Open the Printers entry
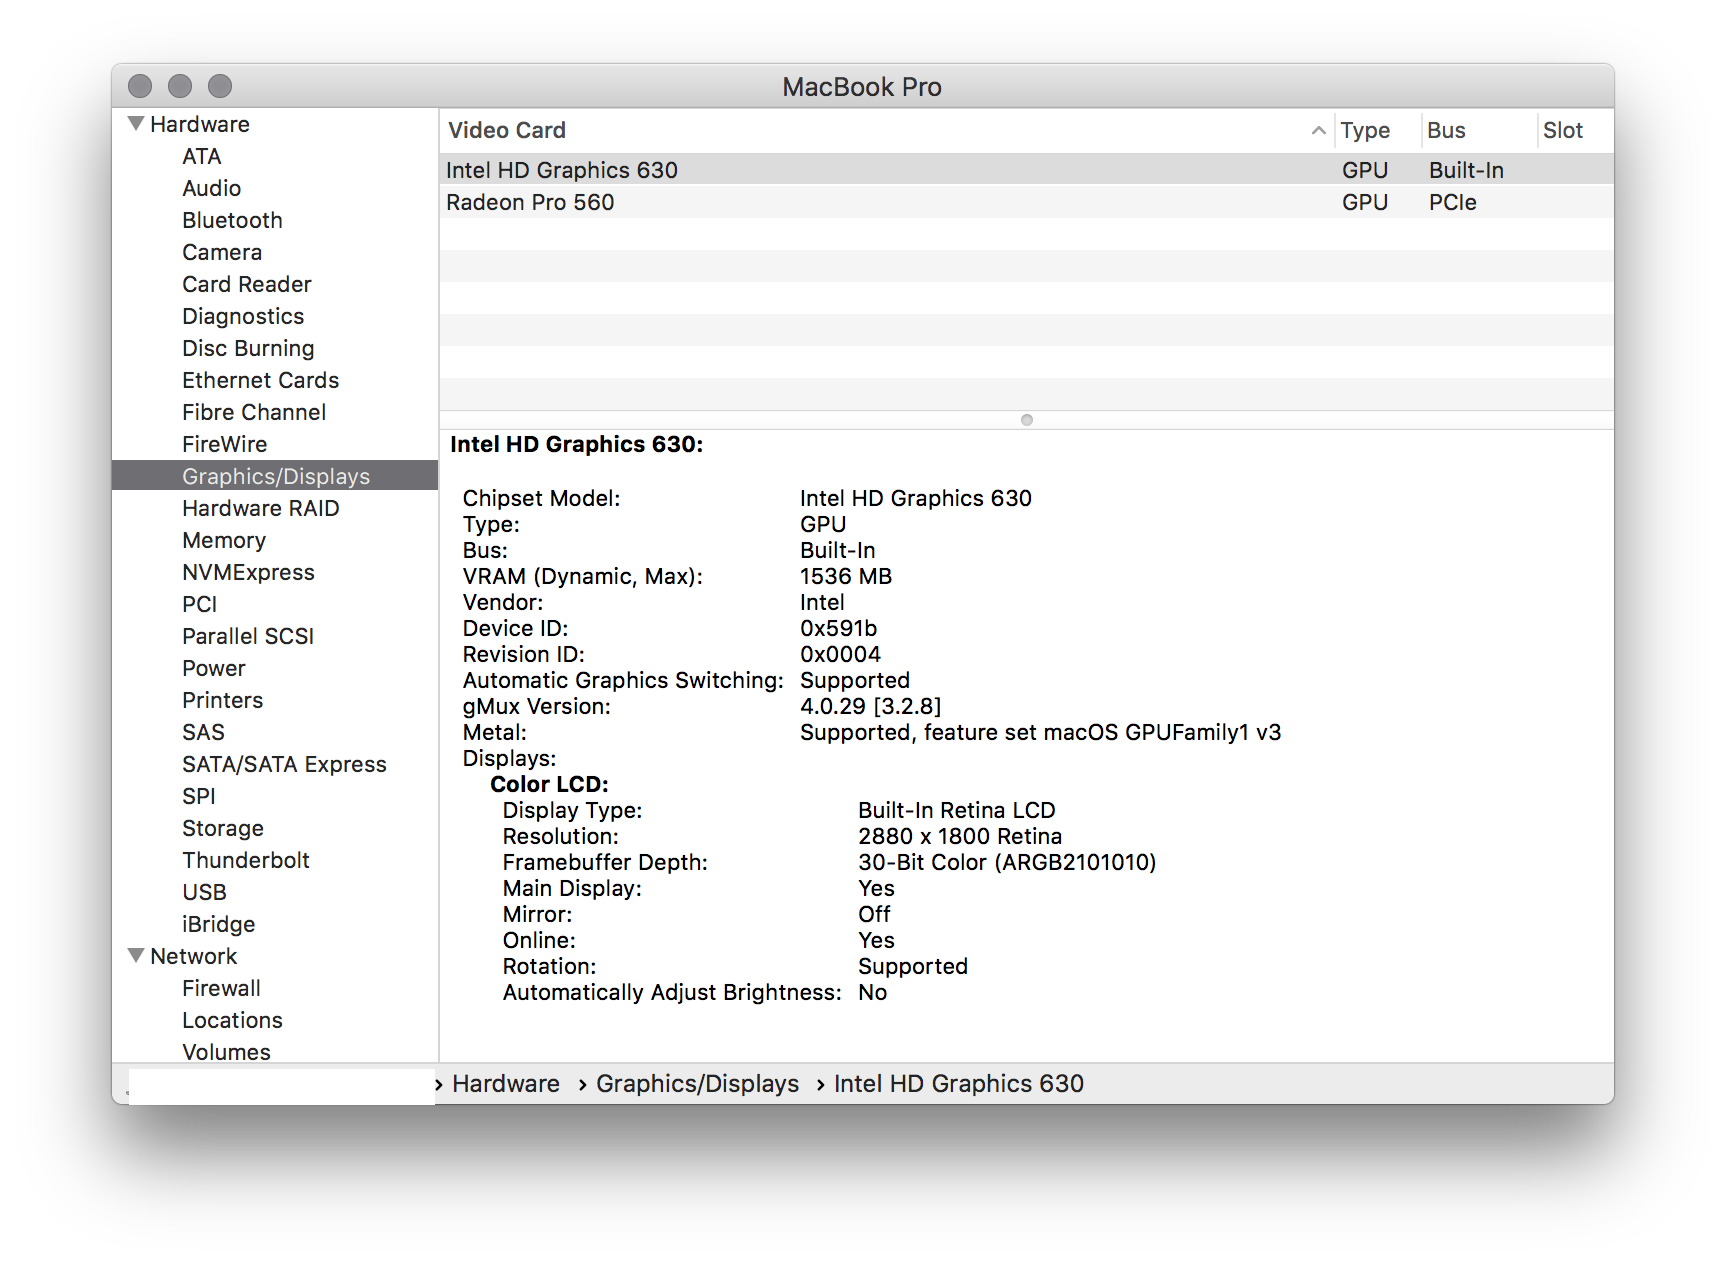Image resolution: width=1726 pixels, height=1264 pixels. click(x=222, y=700)
